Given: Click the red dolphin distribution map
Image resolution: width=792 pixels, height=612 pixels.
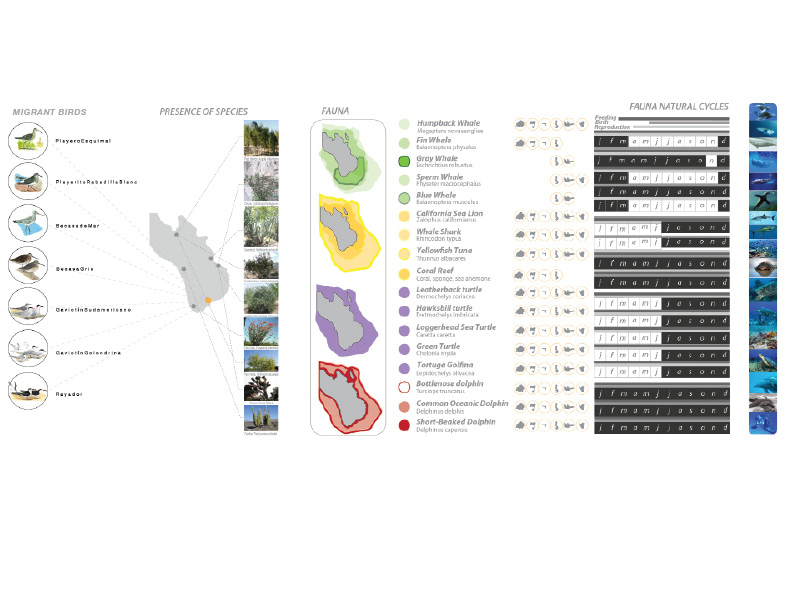Looking at the screenshot, I should pyautogui.click(x=345, y=395).
